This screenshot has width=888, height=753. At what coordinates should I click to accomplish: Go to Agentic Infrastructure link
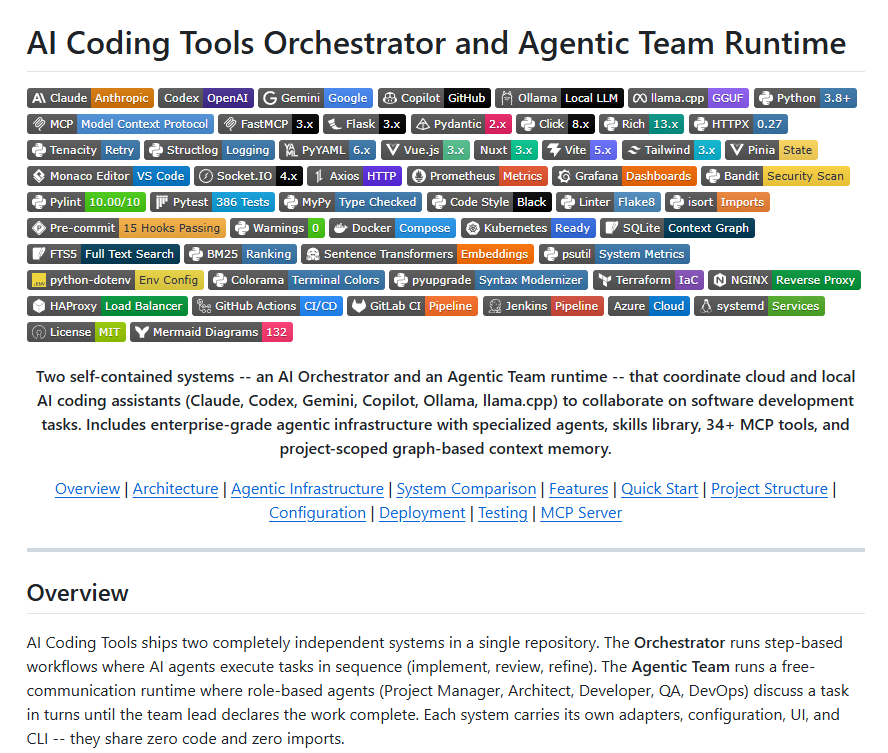pyautogui.click(x=307, y=489)
